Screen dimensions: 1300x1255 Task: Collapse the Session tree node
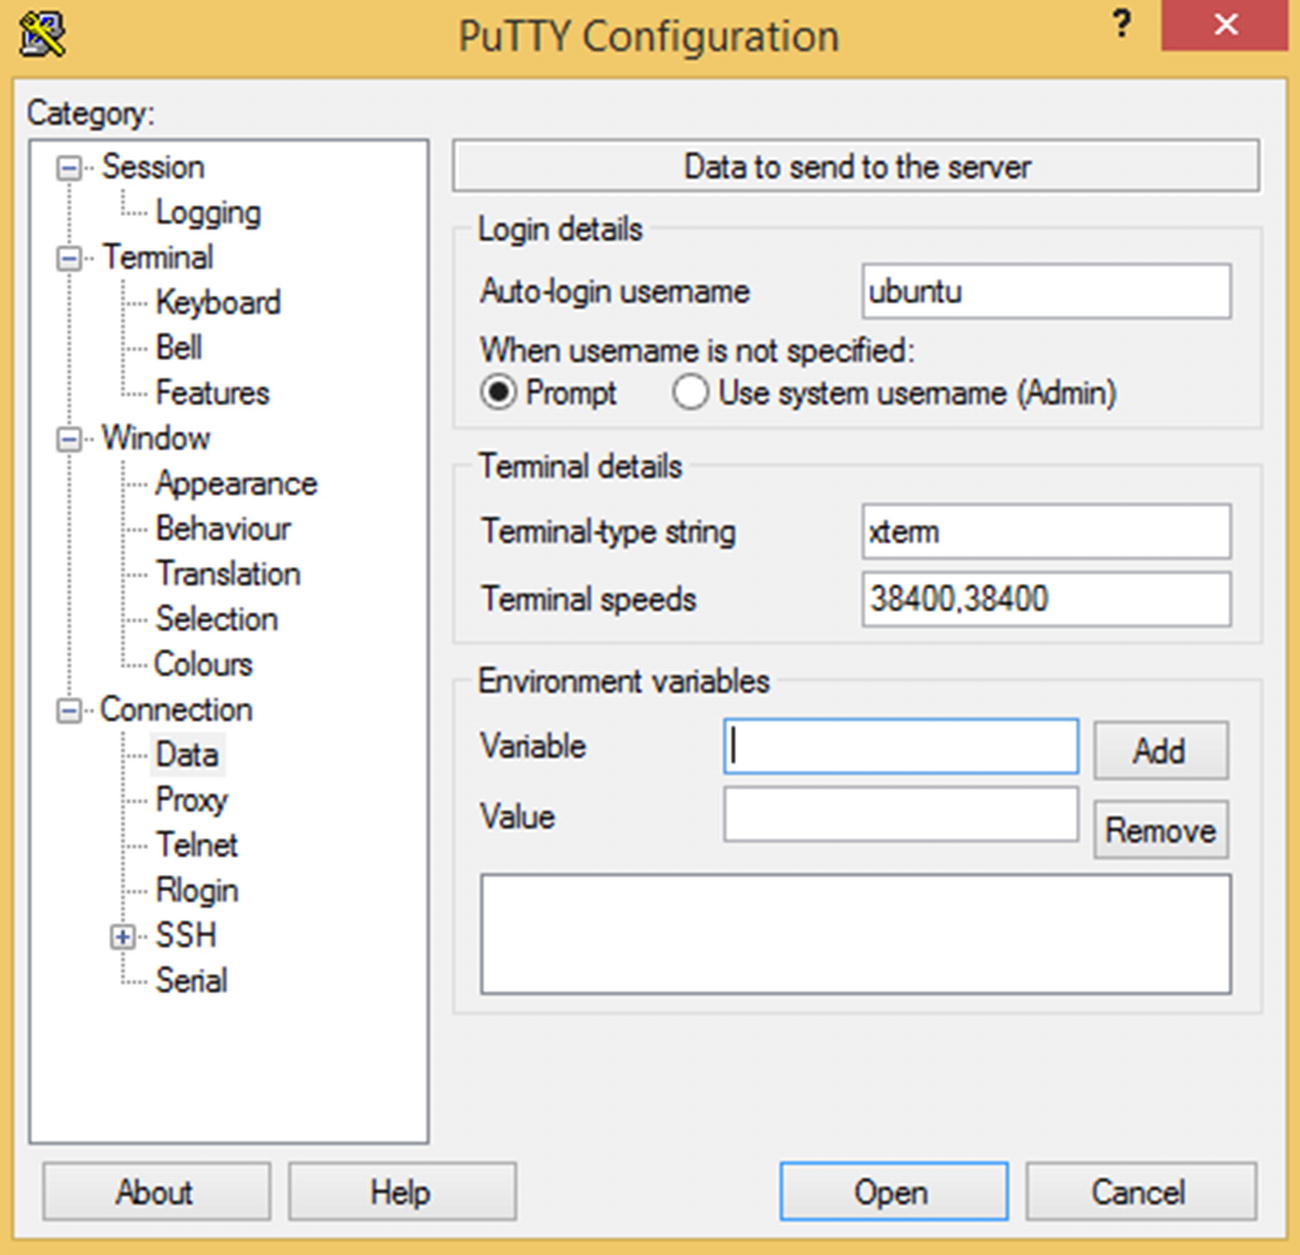(x=69, y=168)
